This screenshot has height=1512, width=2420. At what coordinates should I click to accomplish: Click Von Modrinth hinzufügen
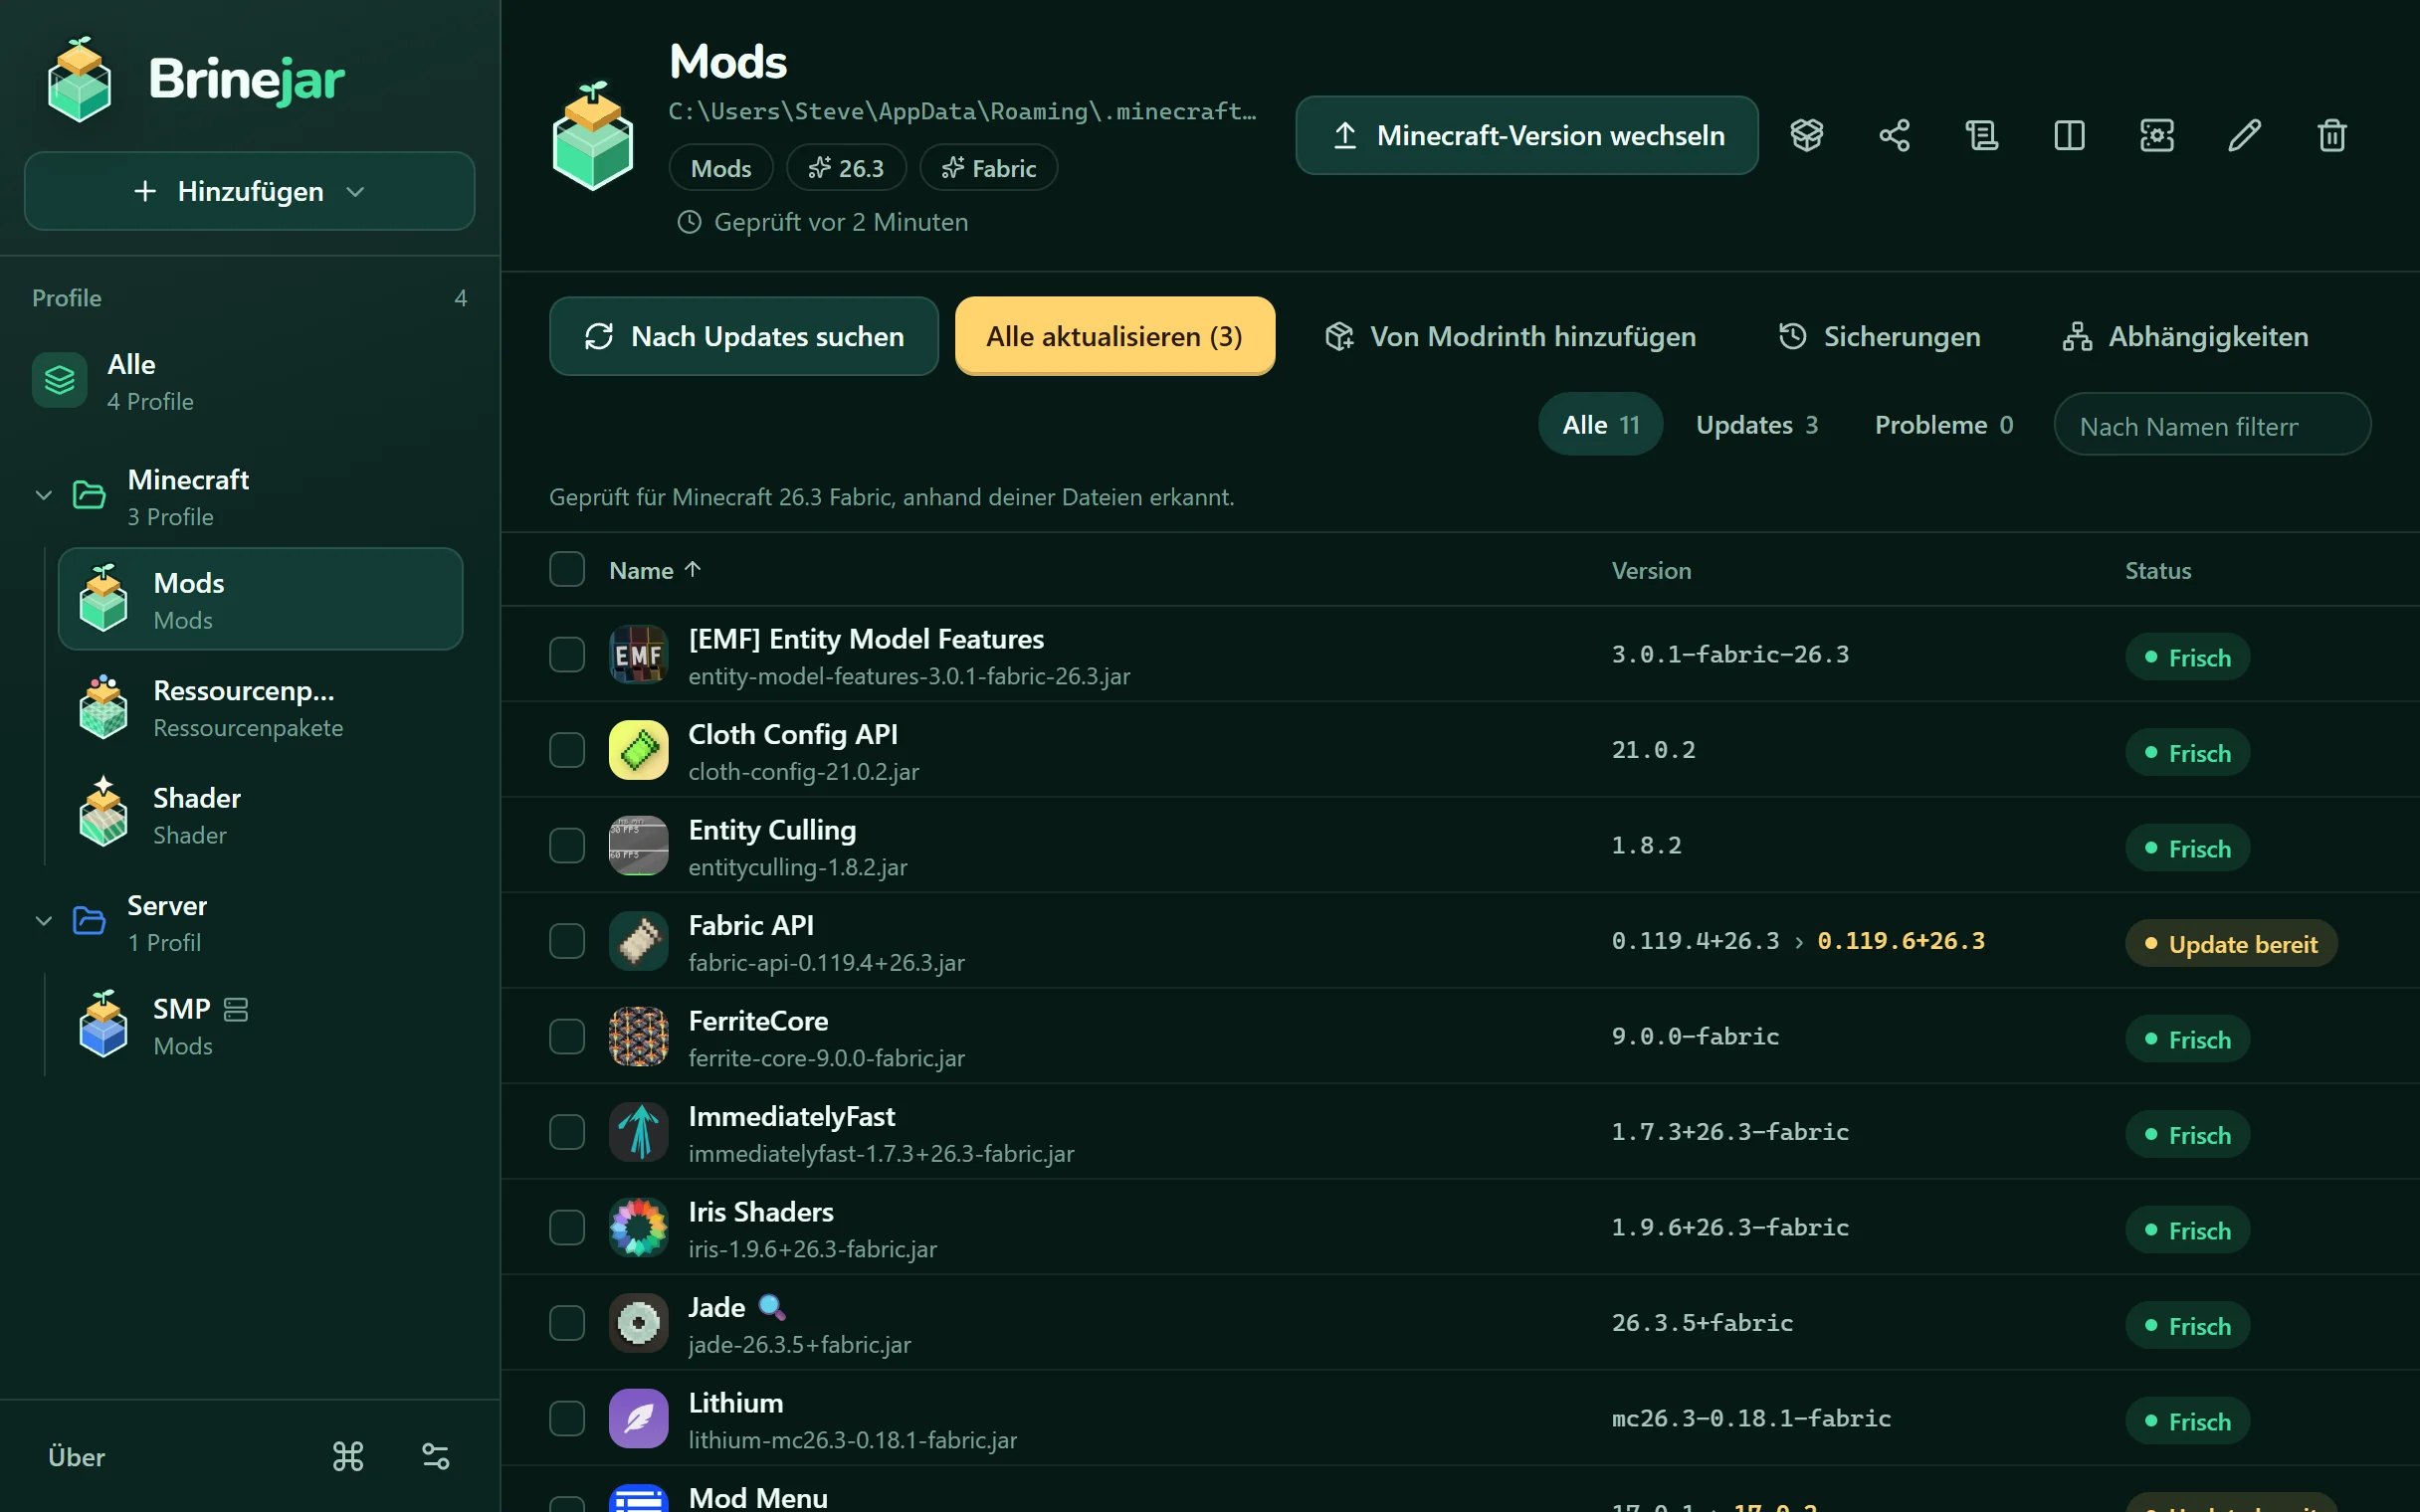coord(1510,336)
